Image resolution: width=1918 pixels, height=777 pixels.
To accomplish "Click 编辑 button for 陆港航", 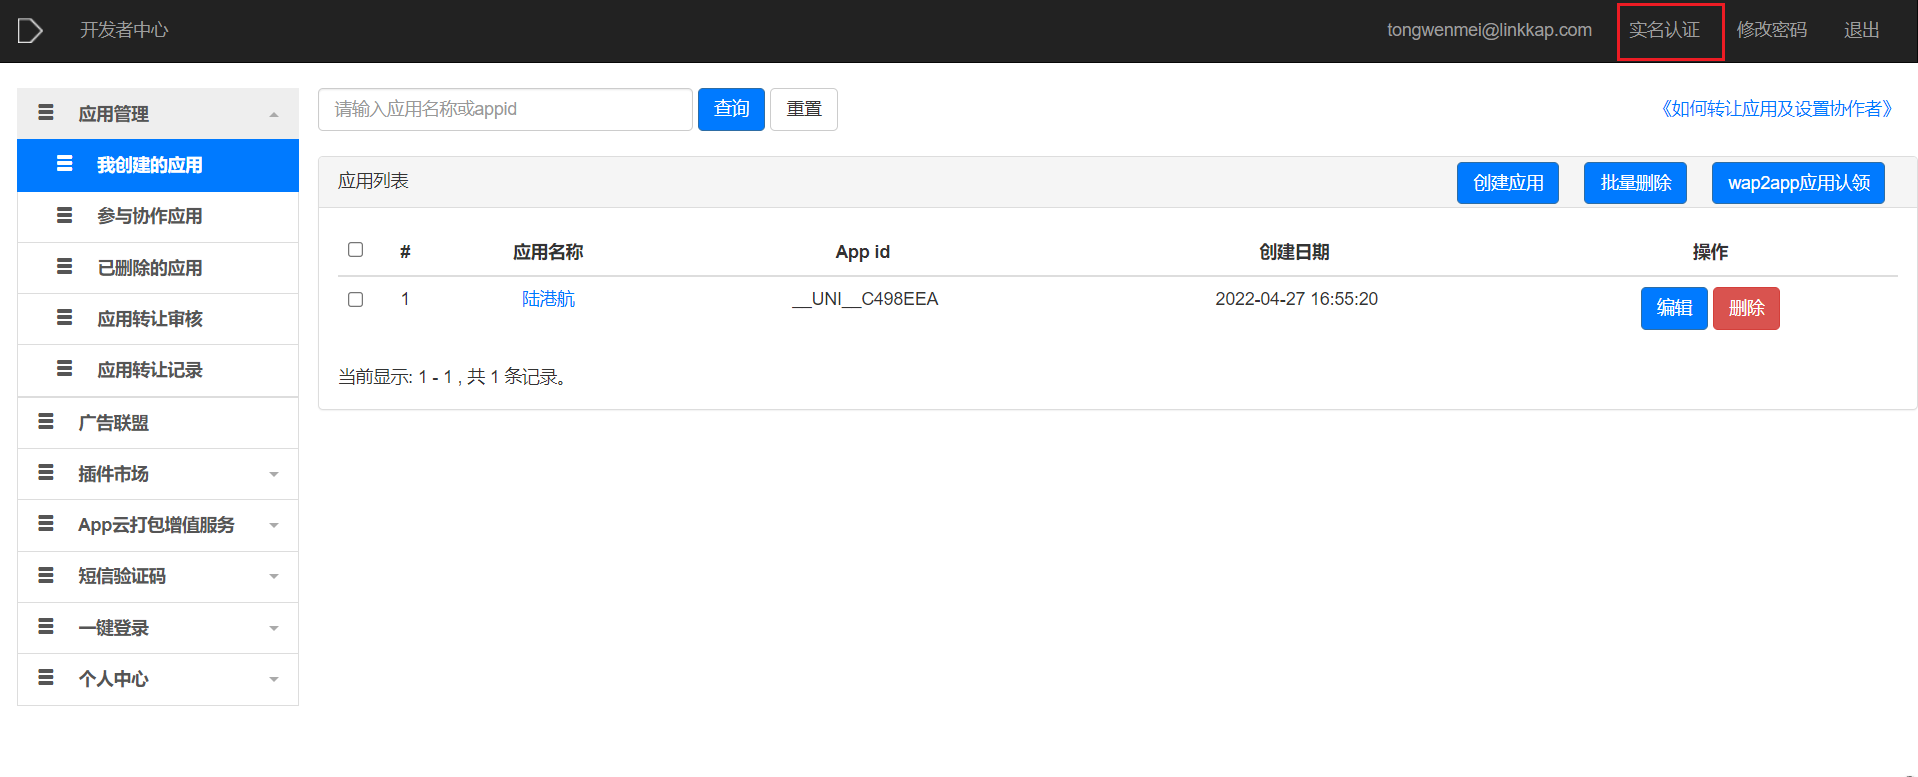I will click(1674, 308).
